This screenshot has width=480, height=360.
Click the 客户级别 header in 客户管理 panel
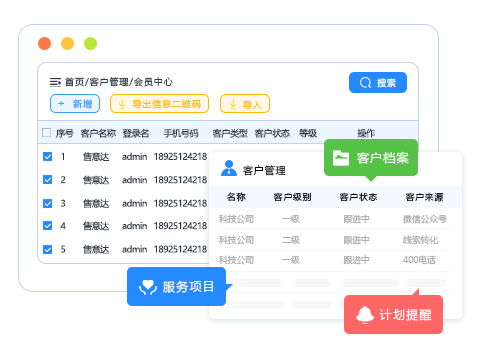tap(292, 197)
